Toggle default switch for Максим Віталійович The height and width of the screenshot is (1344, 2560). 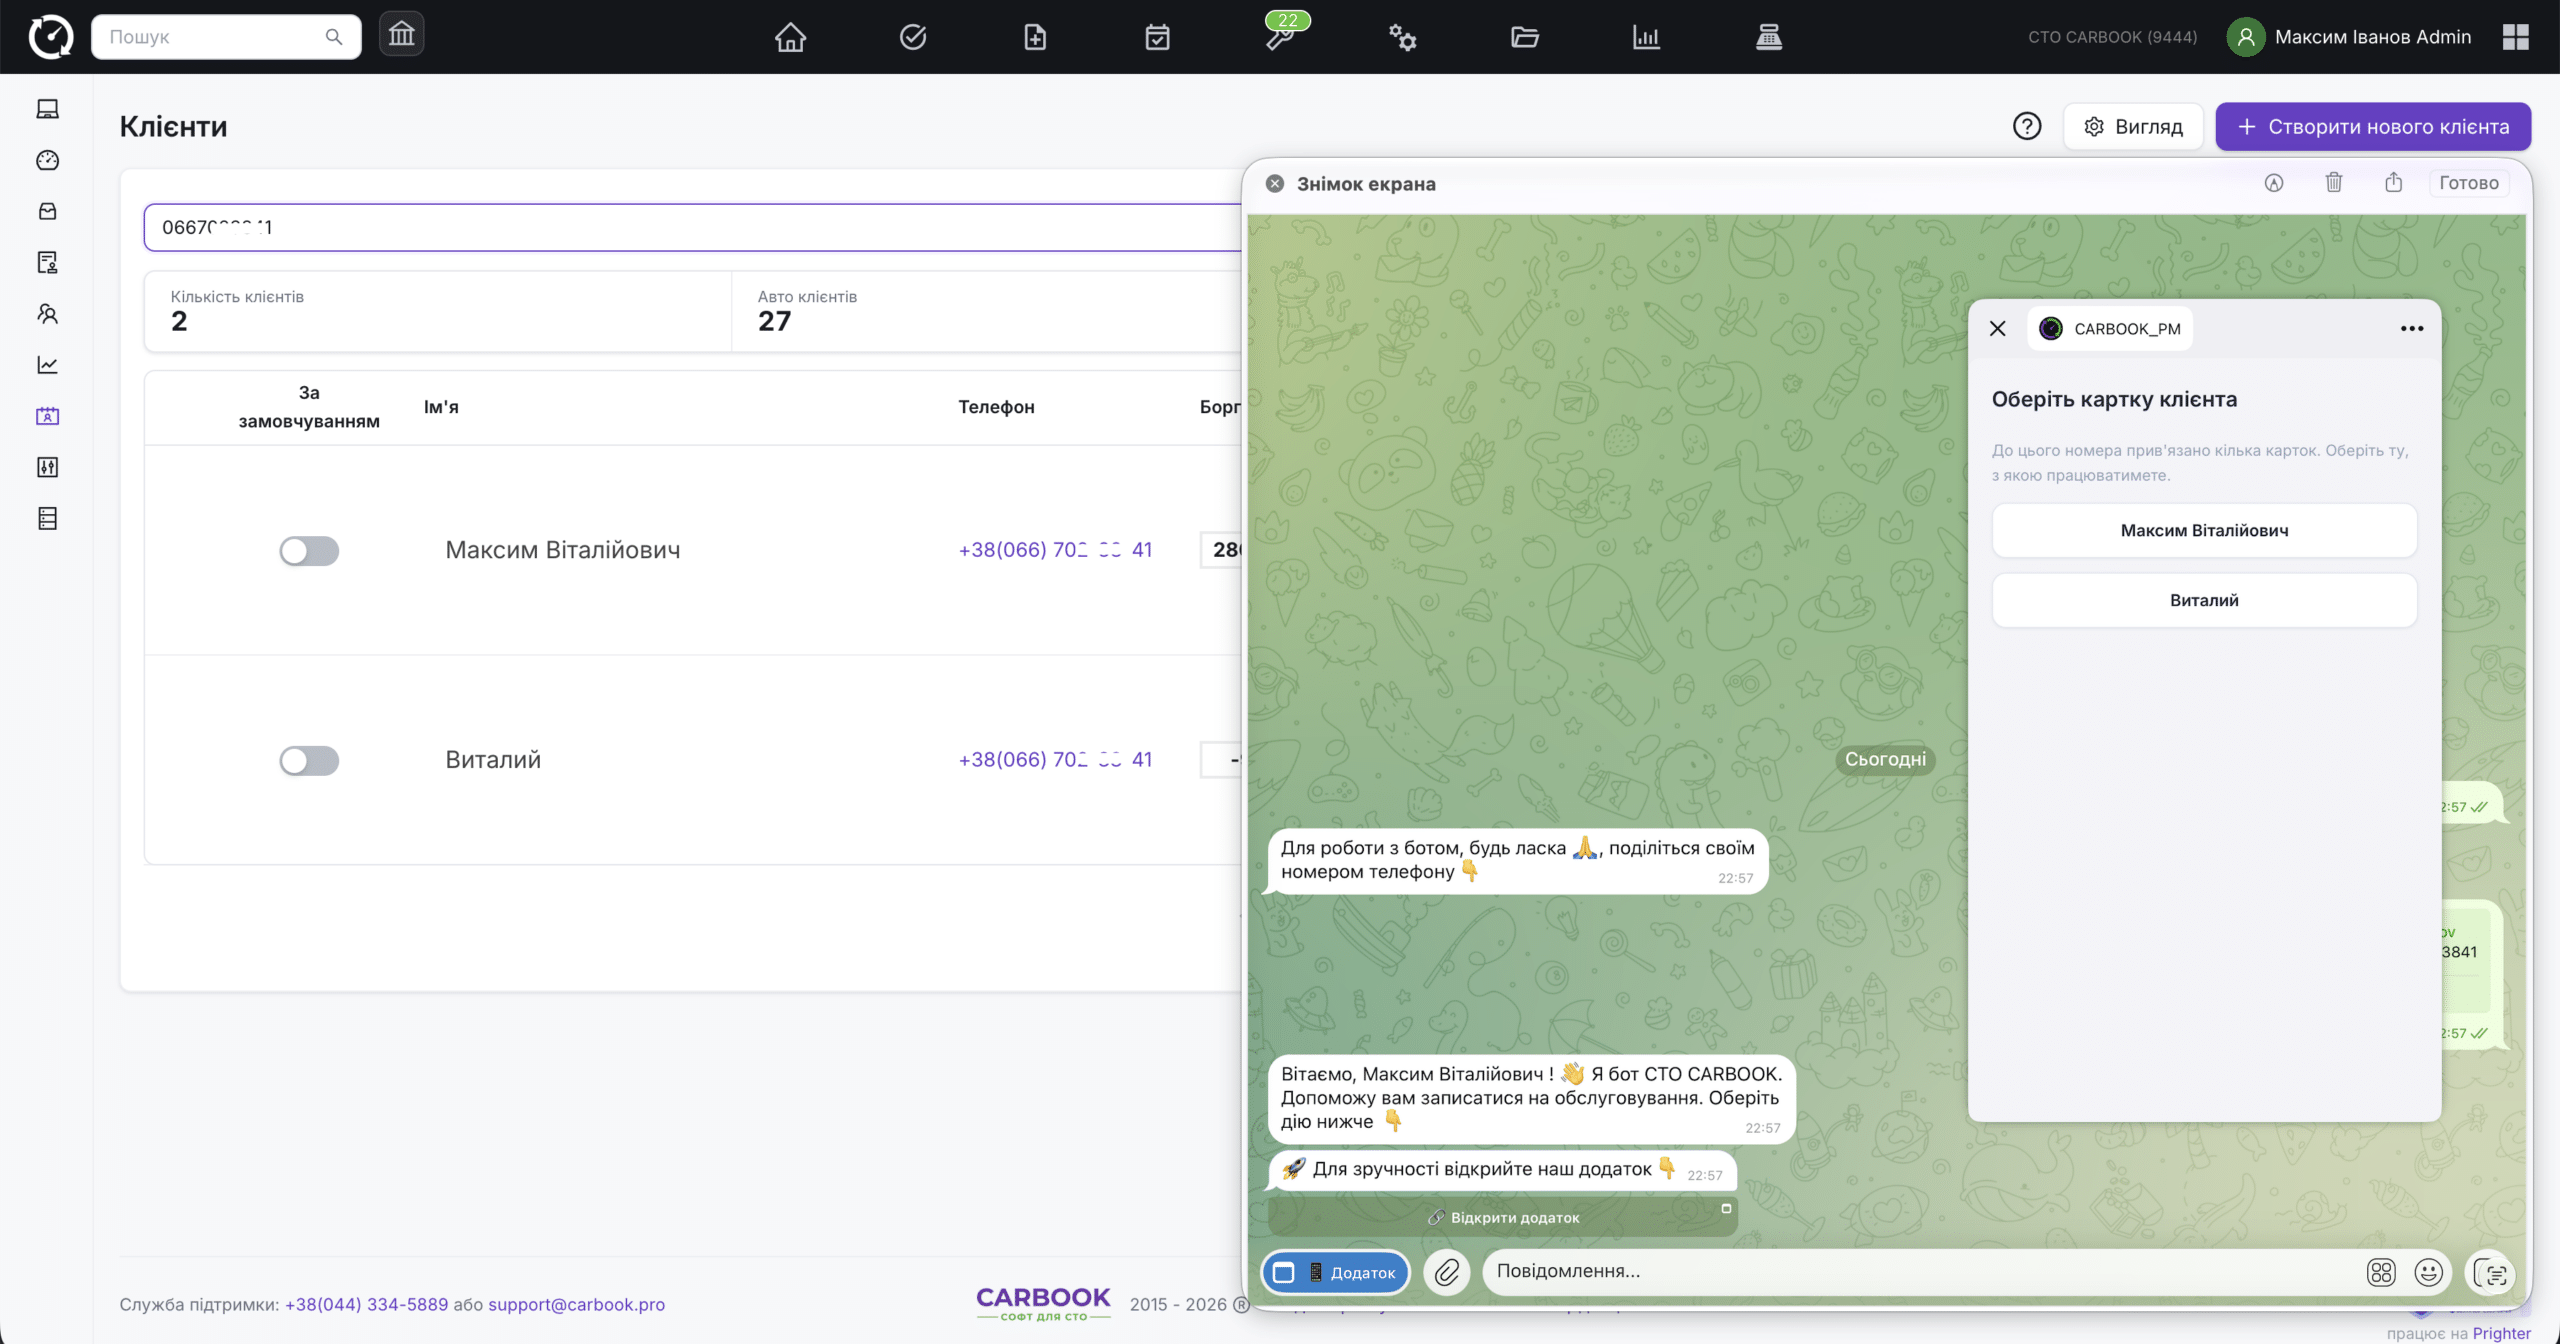(309, 551)
